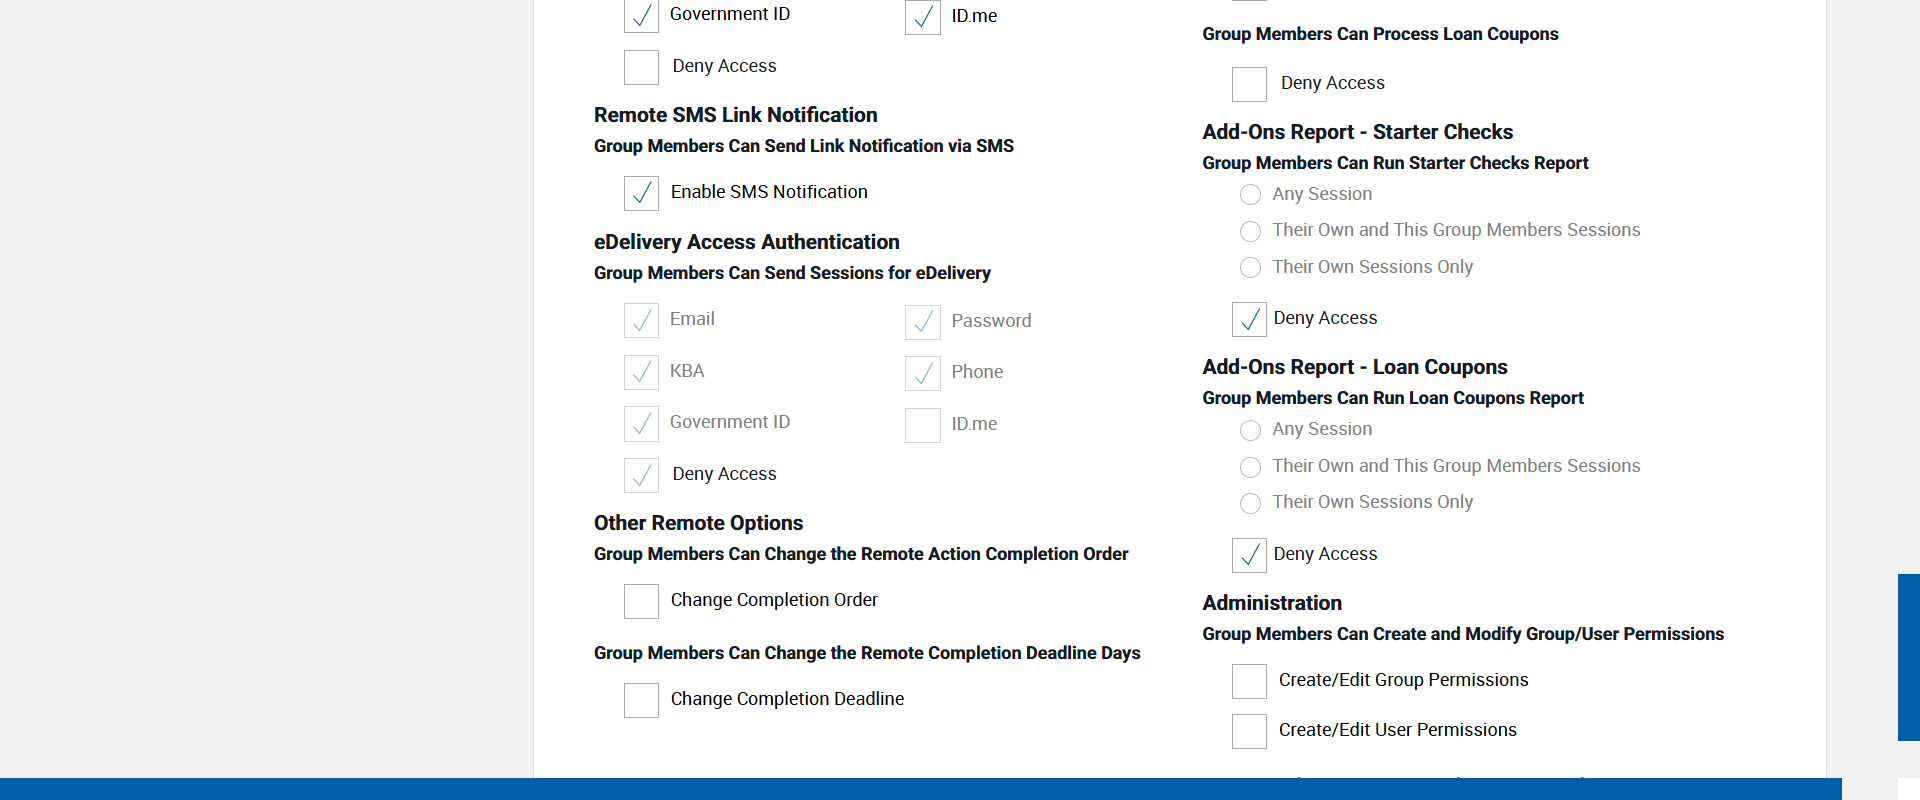The width and height of the screenshot is (1920, 800).
Task: Uncheck the KBA checkbox
Action: 641,372
